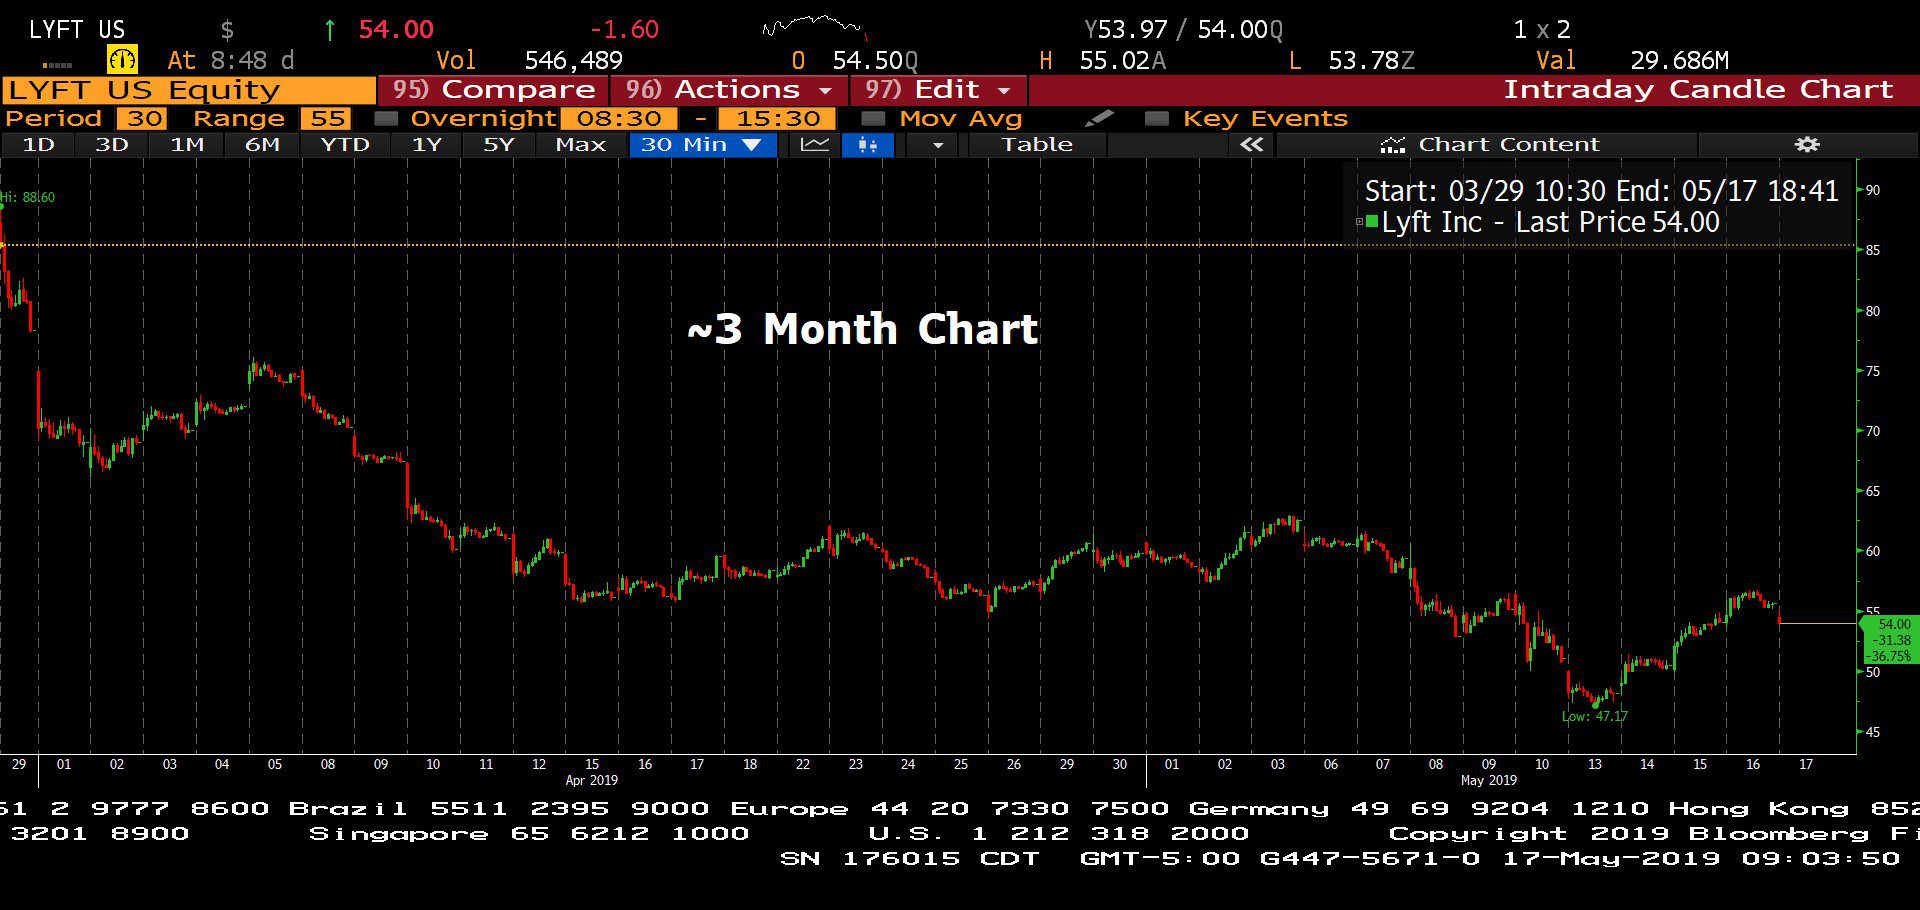Open the chart settings gear
The width and height of the screenshot is (1920, 910).
tap(1807, 145)
